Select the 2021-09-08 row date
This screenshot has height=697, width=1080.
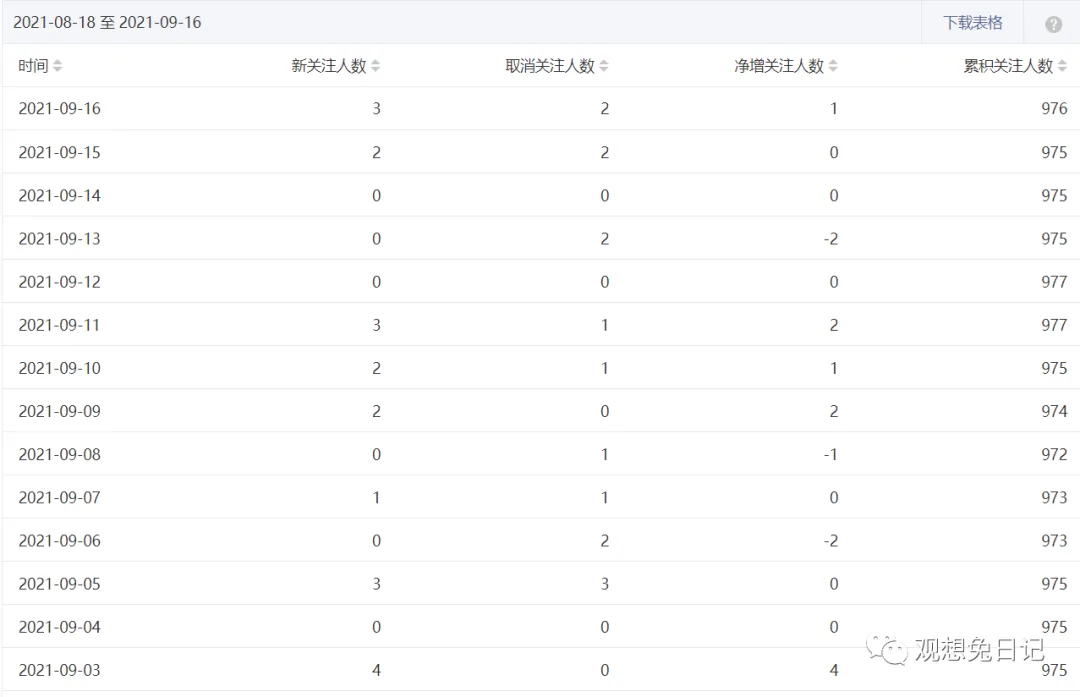point(60,455)
